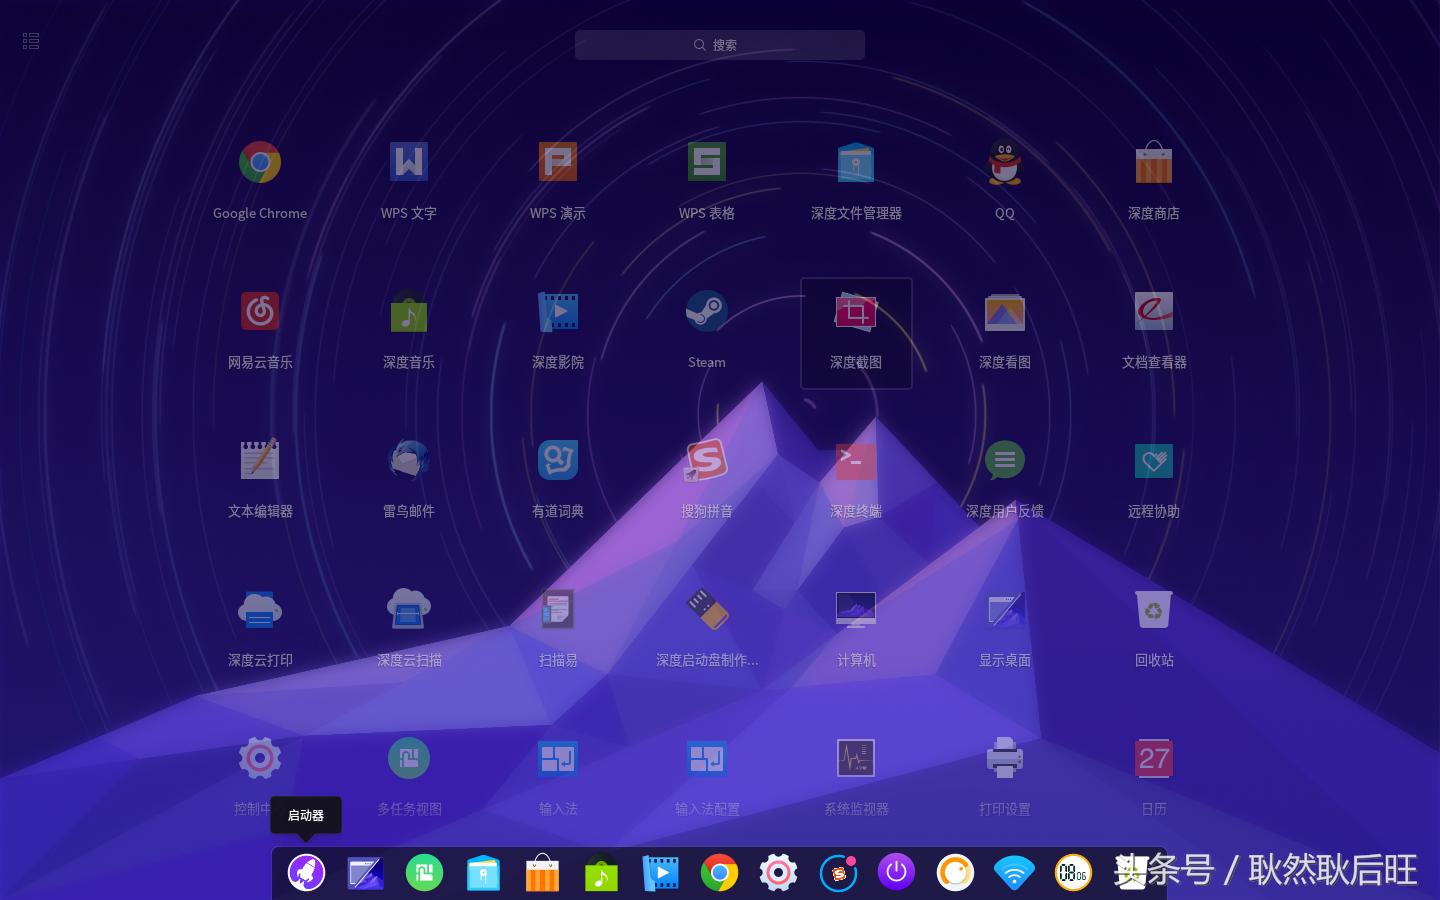Click the Wi-Fi tray icon in dock
Viewport: 1440px width, 900px height.
tap(1015, 872)
